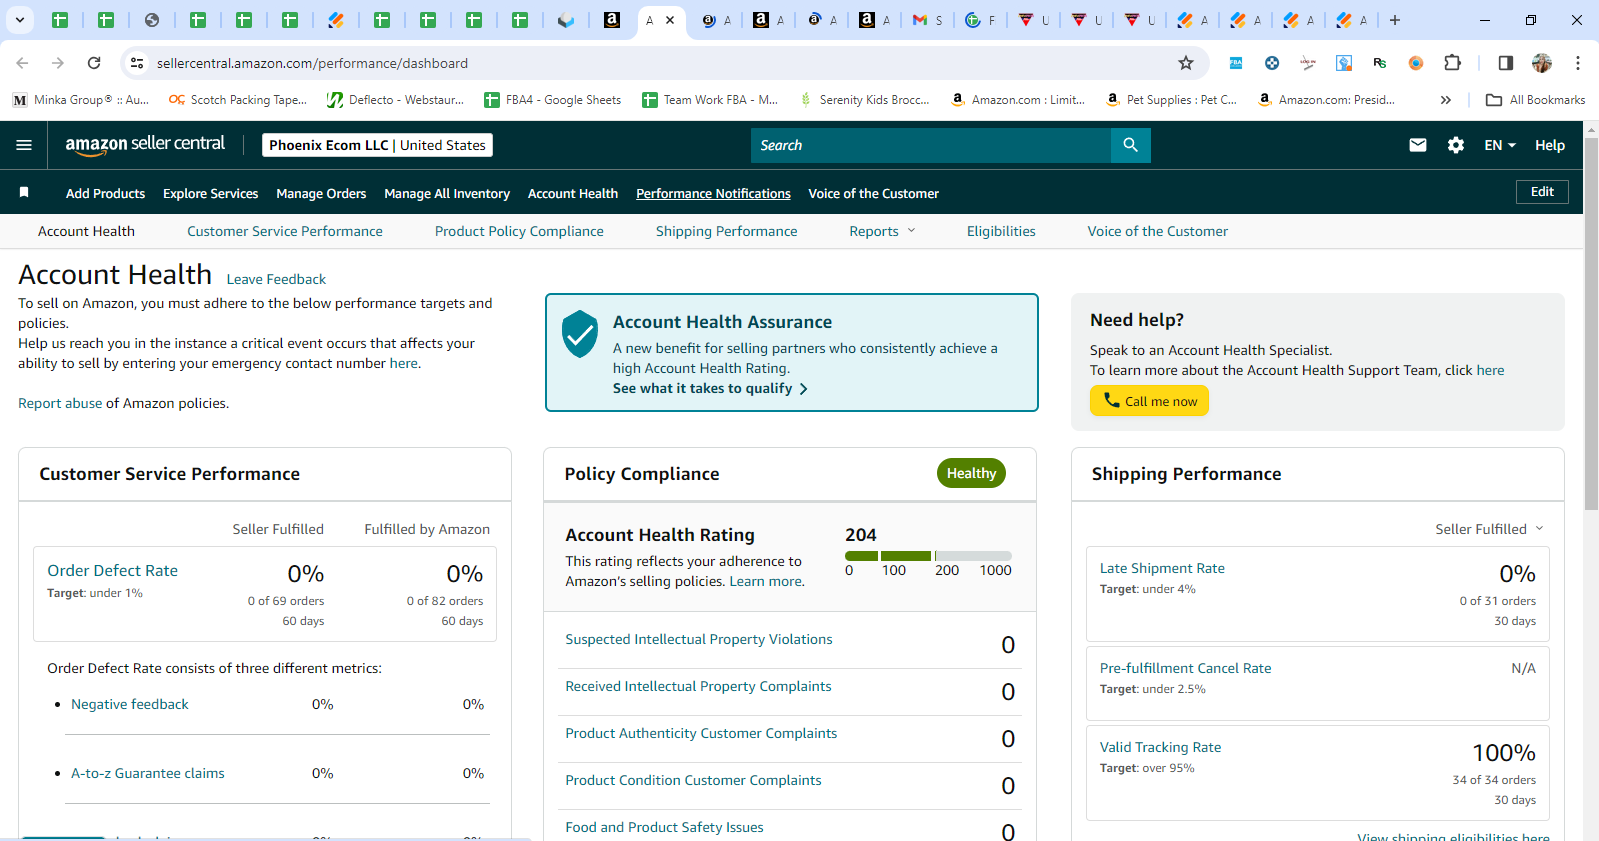This screenshot has width=1599, height=841.
Task: Click the site info icon in address bar
Action: (137, 63)
